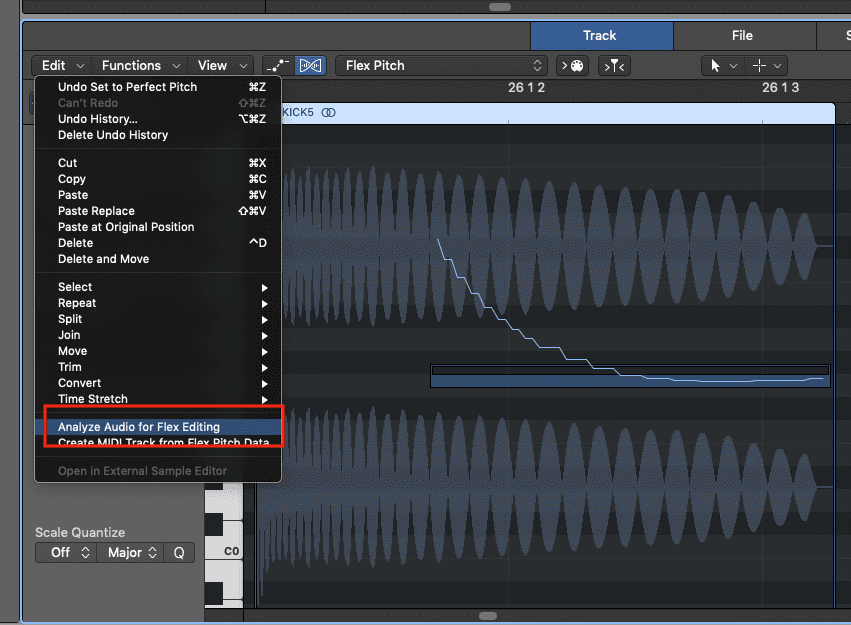Open the View menu
The image size is (851, 625).
pyautogui.click(x=221, y=66)
